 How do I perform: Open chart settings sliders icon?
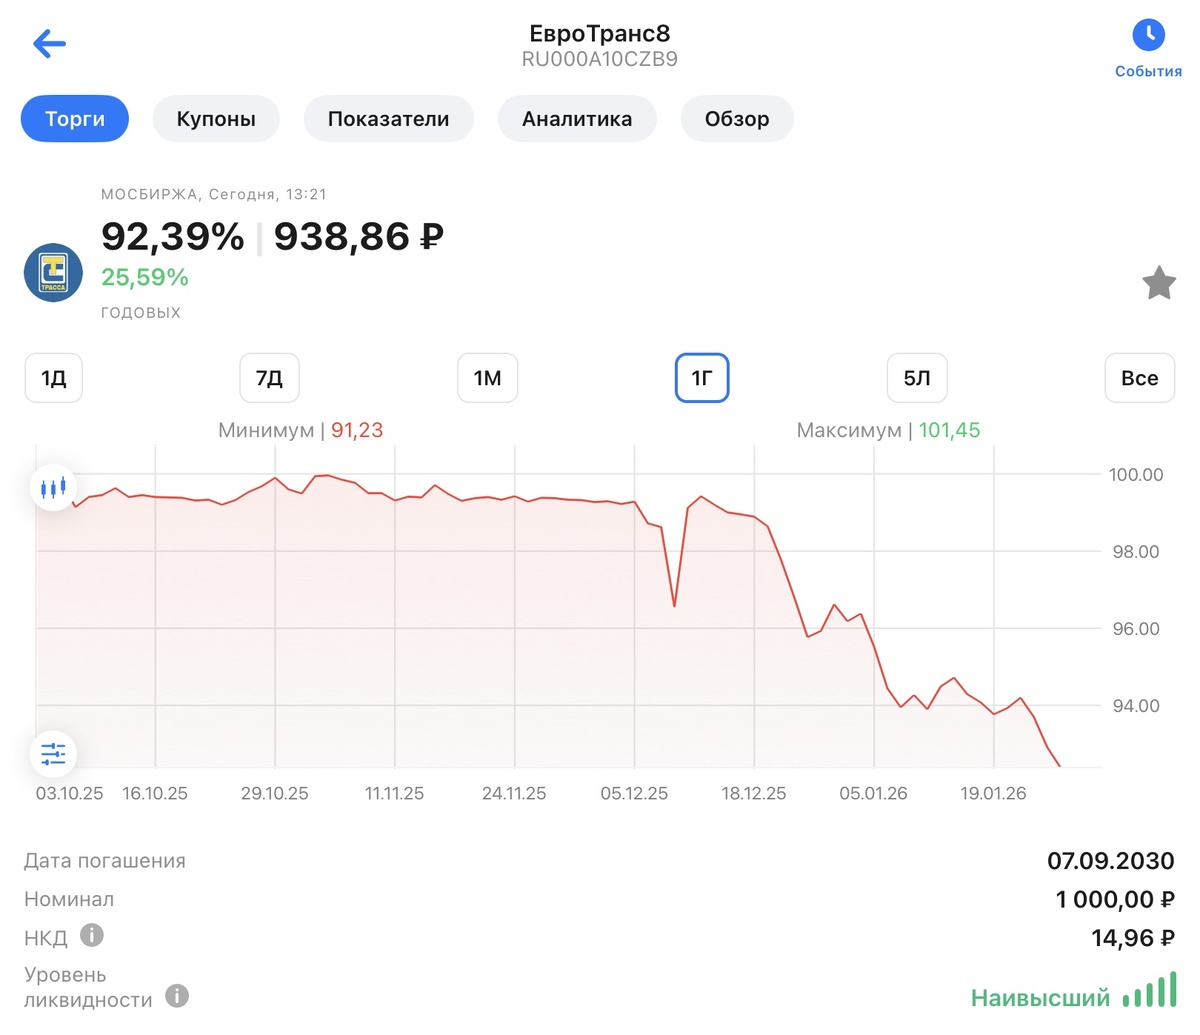(53, 754)
